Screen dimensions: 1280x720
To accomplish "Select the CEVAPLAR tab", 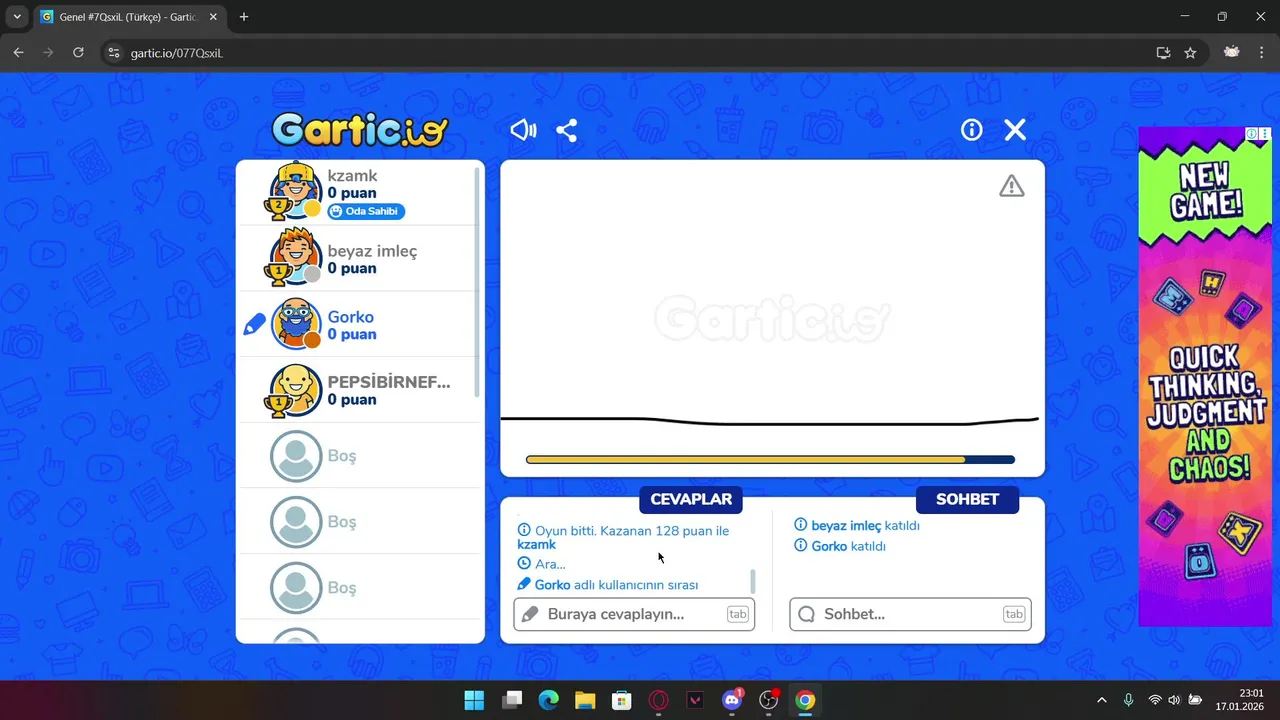I will [x=691, y=499].
